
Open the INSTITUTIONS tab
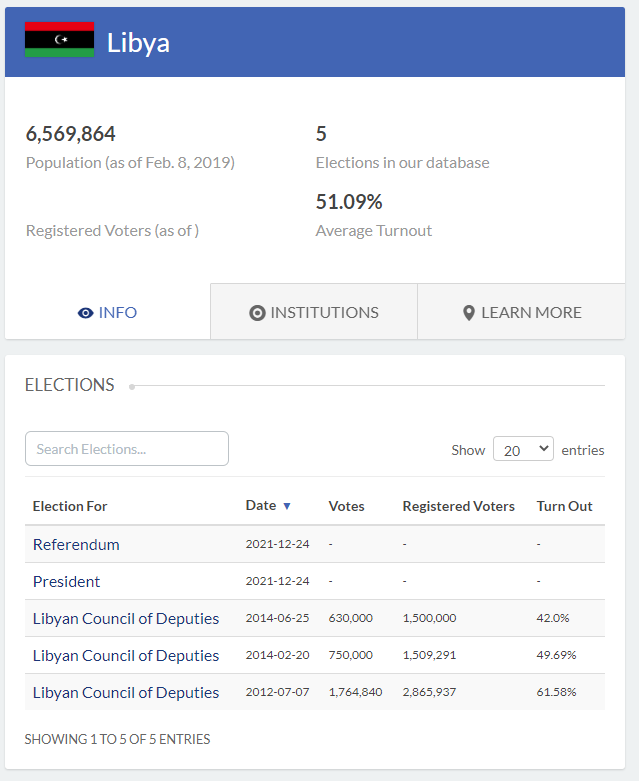(313, 312)
